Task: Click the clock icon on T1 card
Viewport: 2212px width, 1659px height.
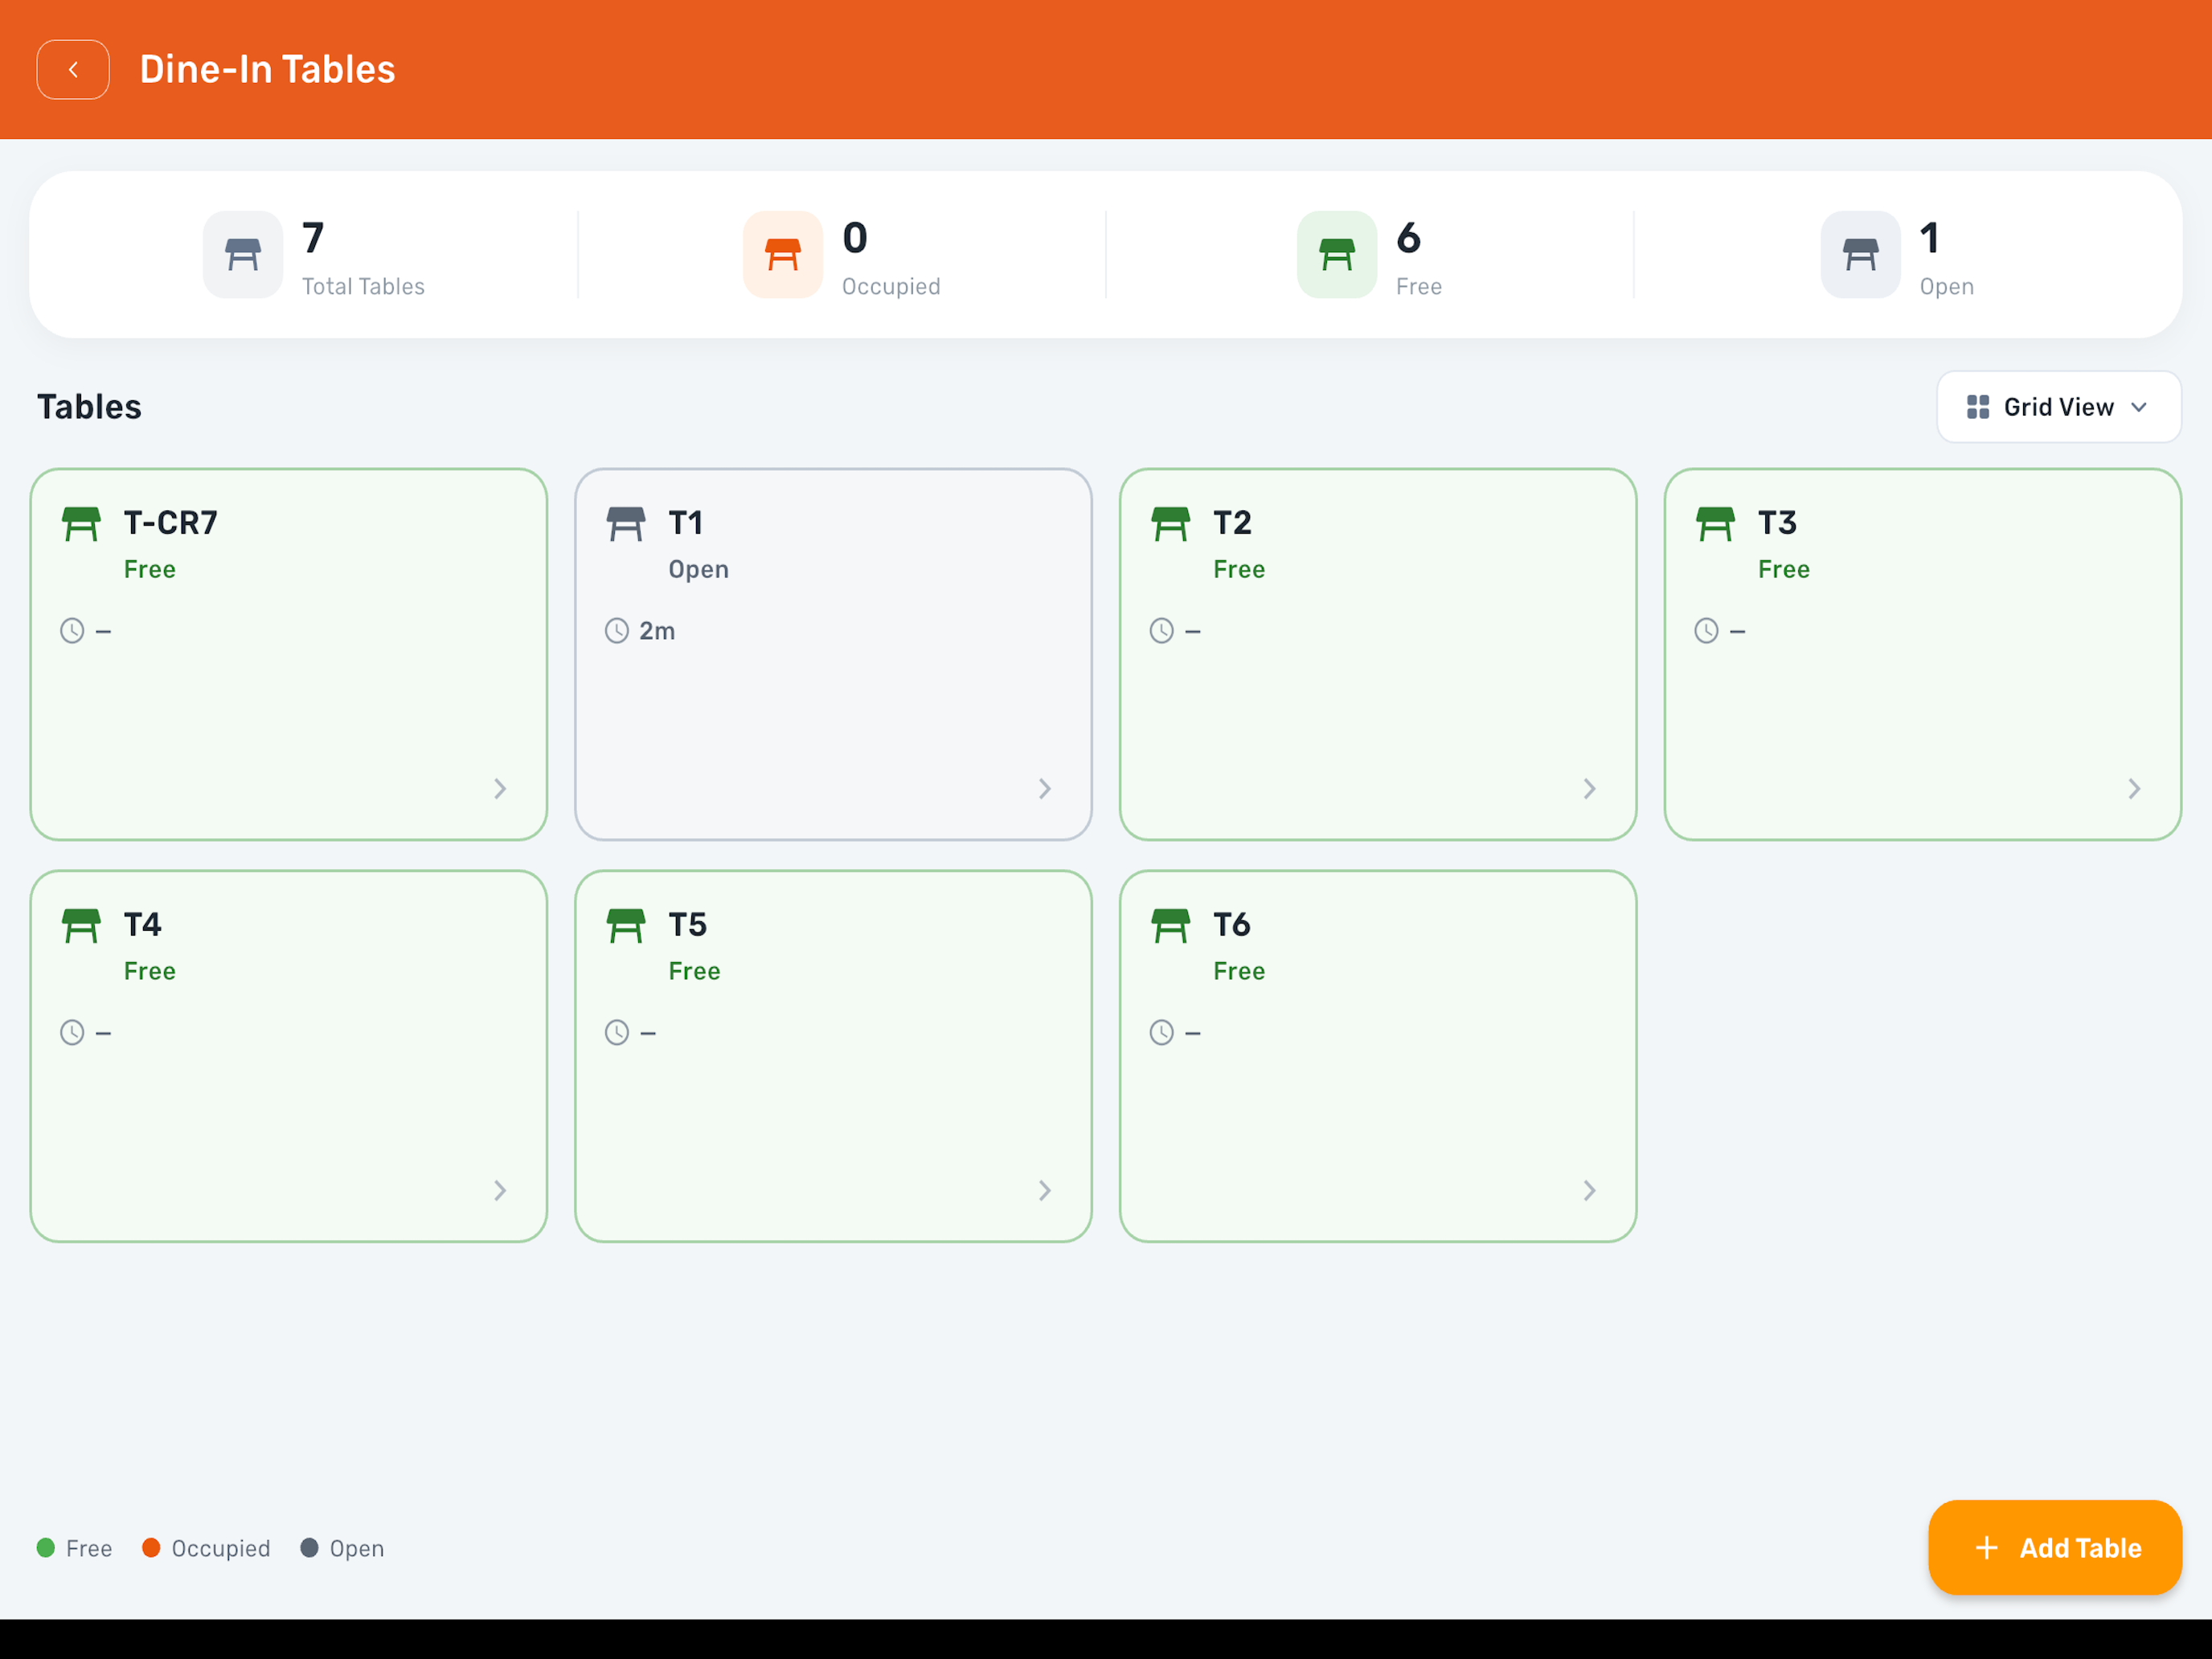Action: [617, 631]
